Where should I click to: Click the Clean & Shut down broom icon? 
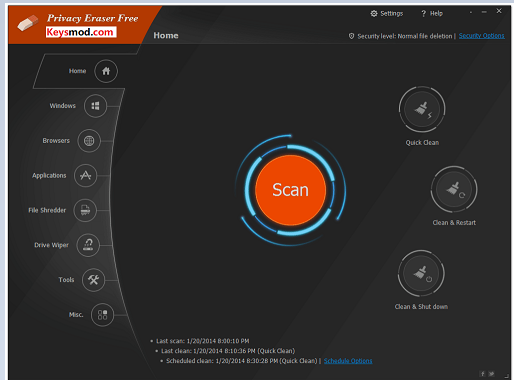pos(421,273)
